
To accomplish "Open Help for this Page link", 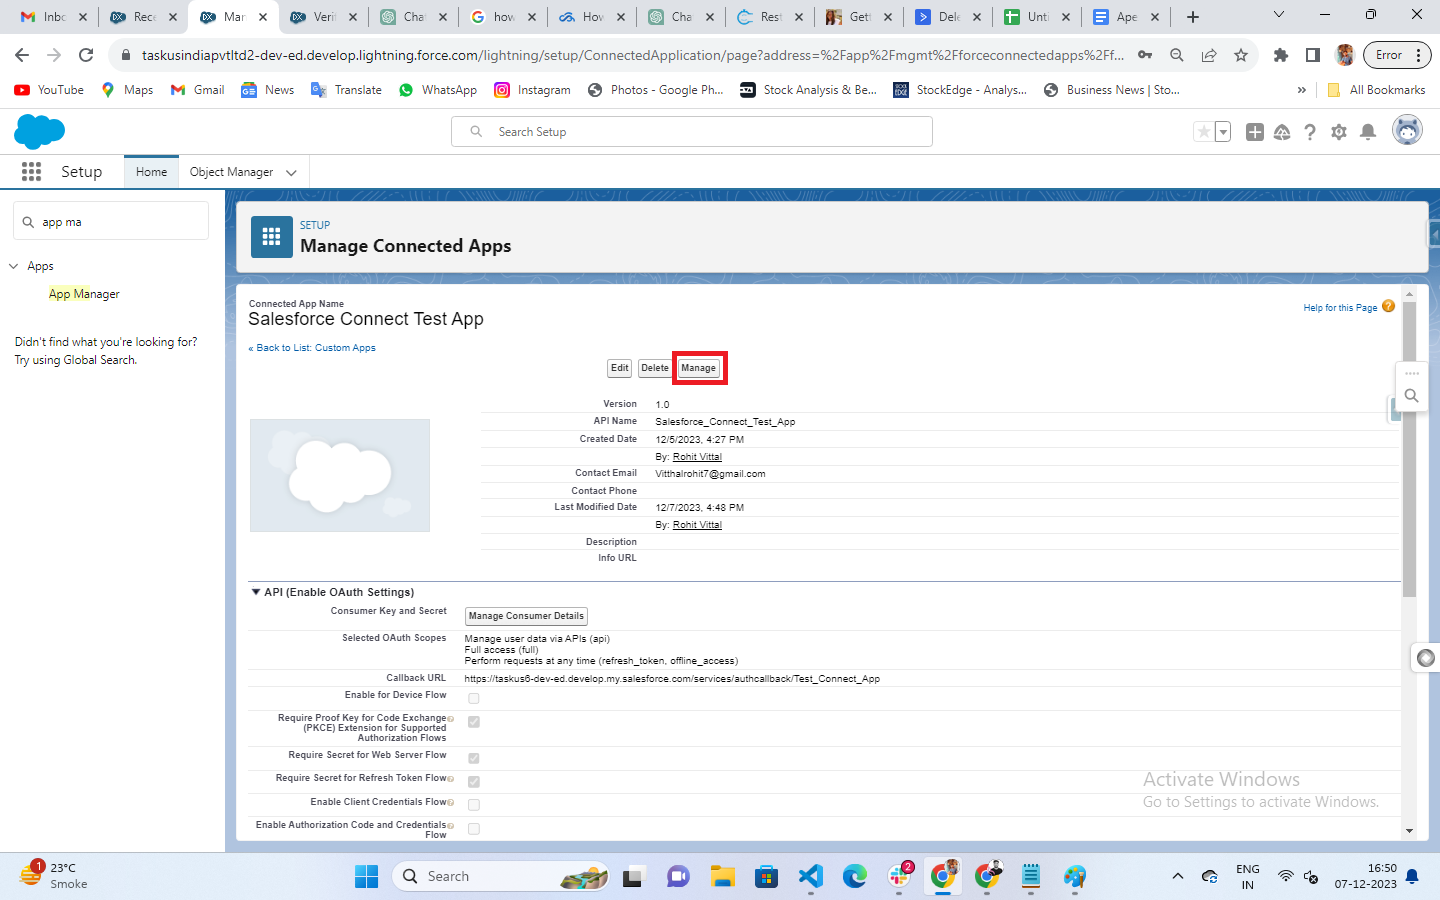I will point(1340,308).
